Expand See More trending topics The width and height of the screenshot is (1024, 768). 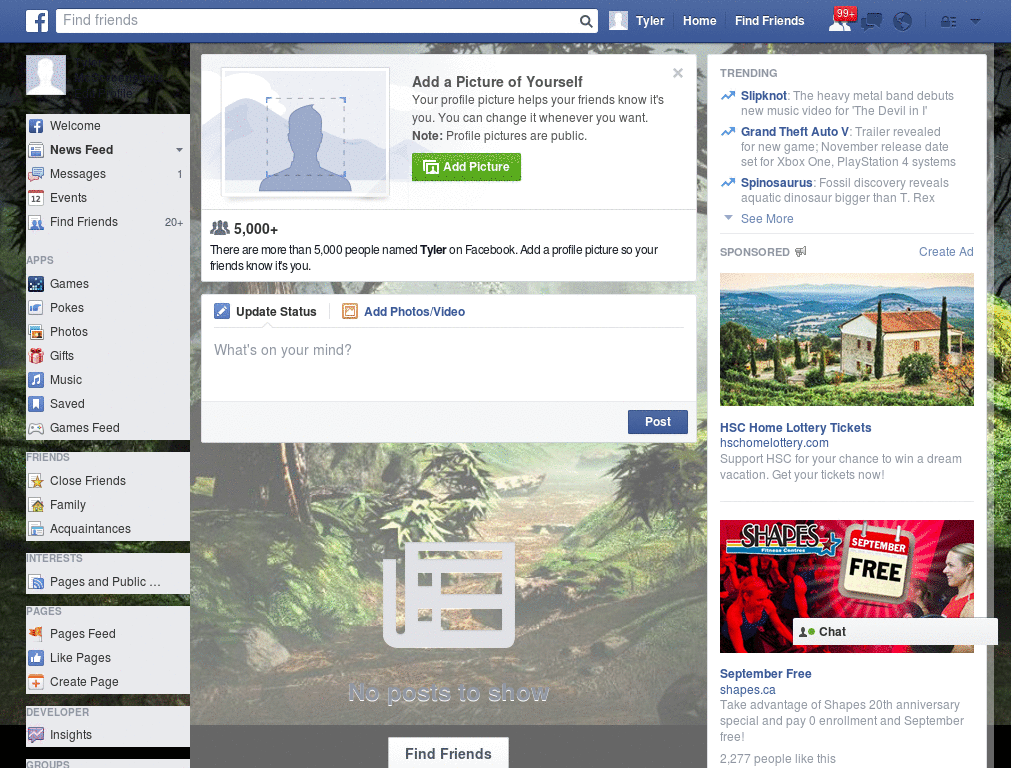point(767,219)
